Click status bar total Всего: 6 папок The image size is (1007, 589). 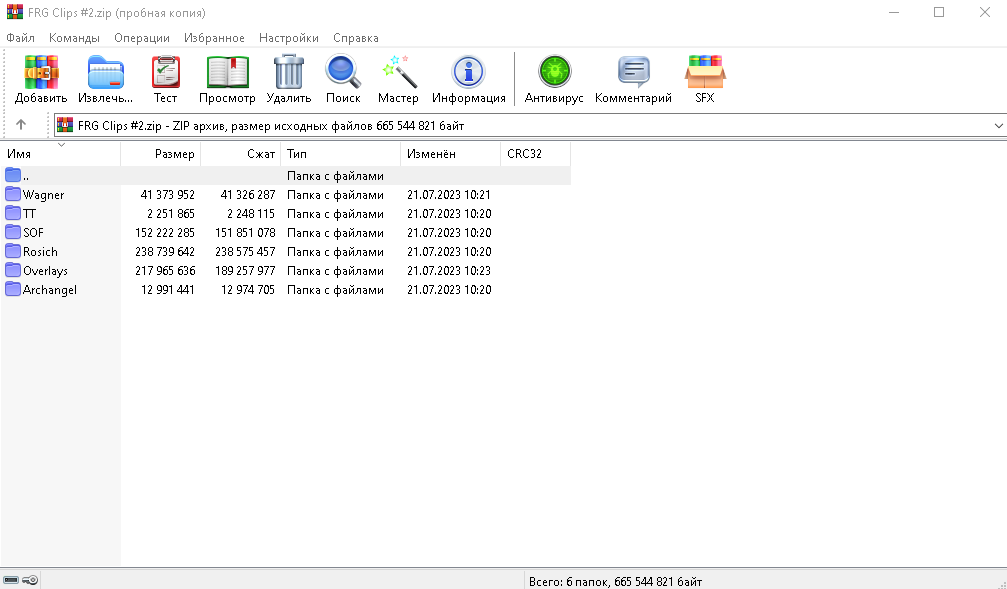pos(615,581)
